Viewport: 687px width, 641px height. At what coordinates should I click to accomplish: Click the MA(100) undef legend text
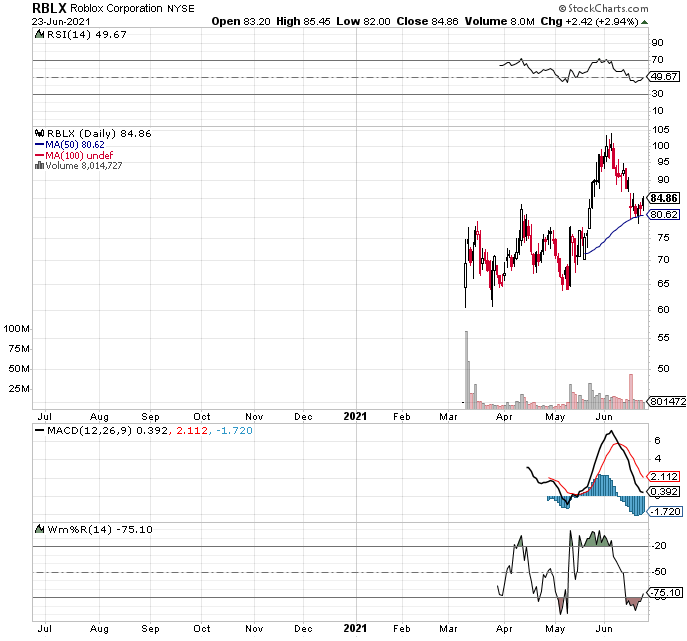click(79, 155)
